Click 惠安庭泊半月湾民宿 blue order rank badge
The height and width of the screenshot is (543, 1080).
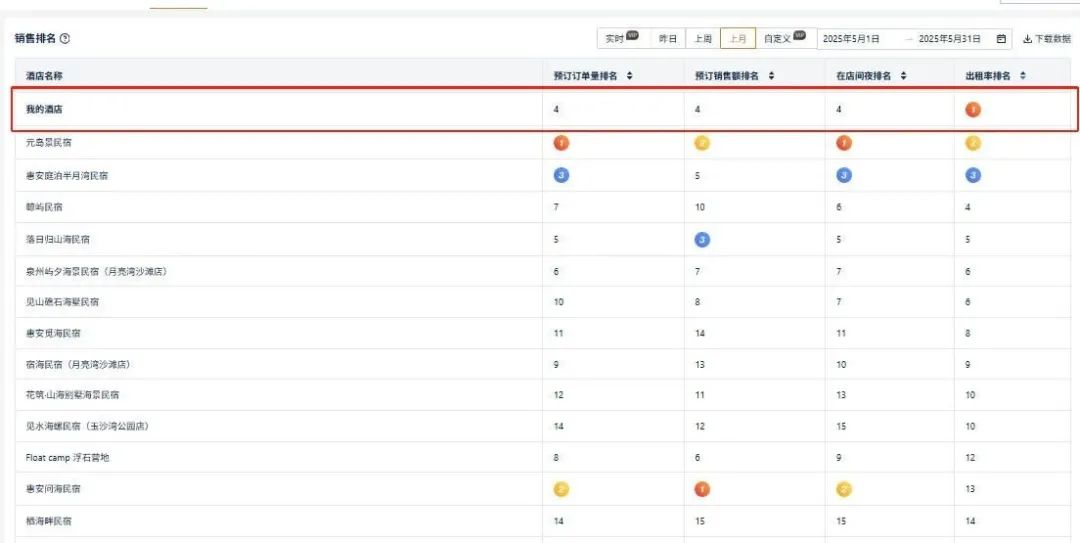click(x=561, y=175)
